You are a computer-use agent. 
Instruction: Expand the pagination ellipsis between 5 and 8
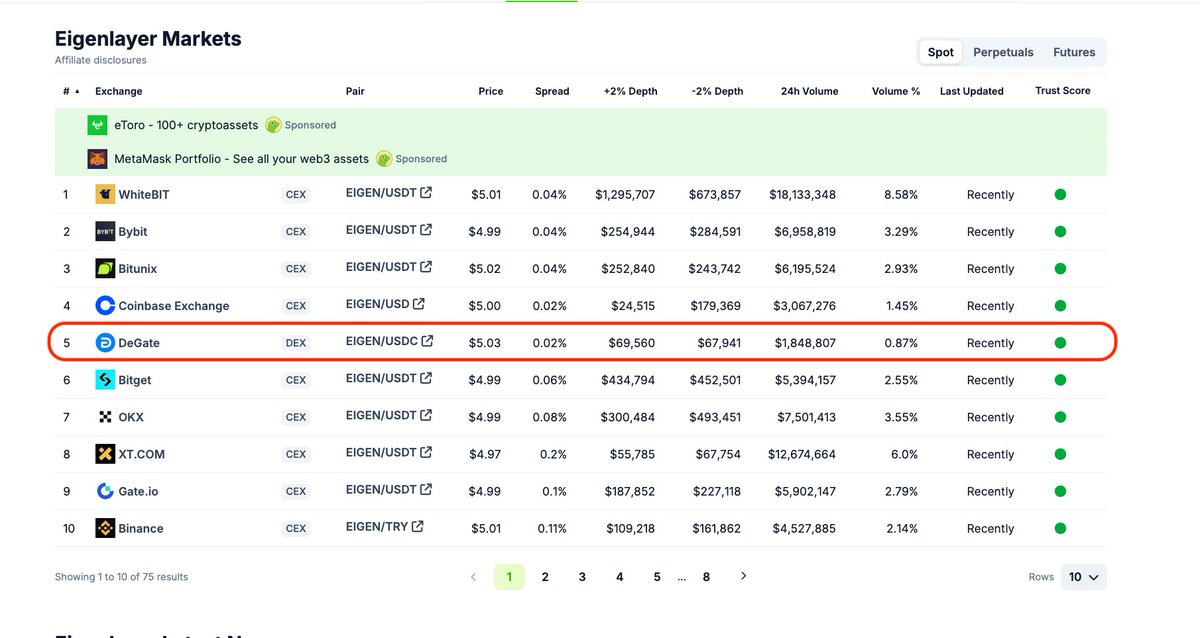click(x=682, y=577)
